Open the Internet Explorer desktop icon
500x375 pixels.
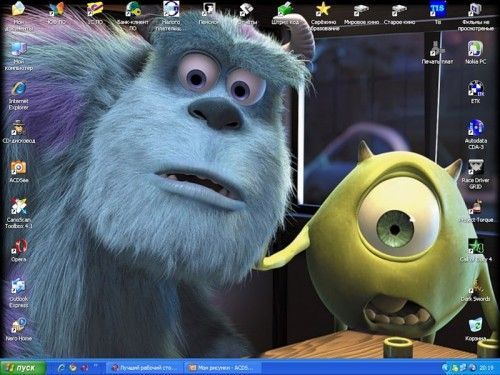click(x=19, y=95)
